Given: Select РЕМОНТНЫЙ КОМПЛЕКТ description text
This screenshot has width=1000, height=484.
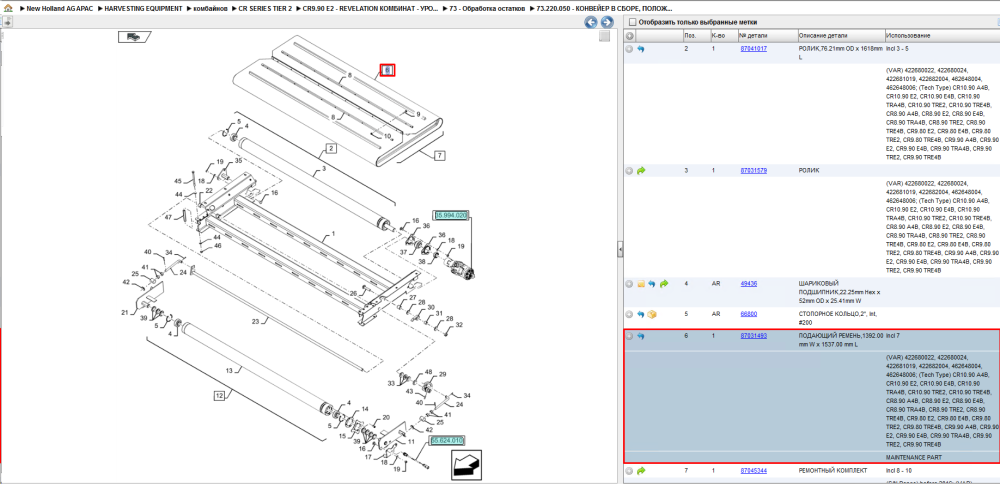Looking at the screenshot, I should [x=833, y=471].
